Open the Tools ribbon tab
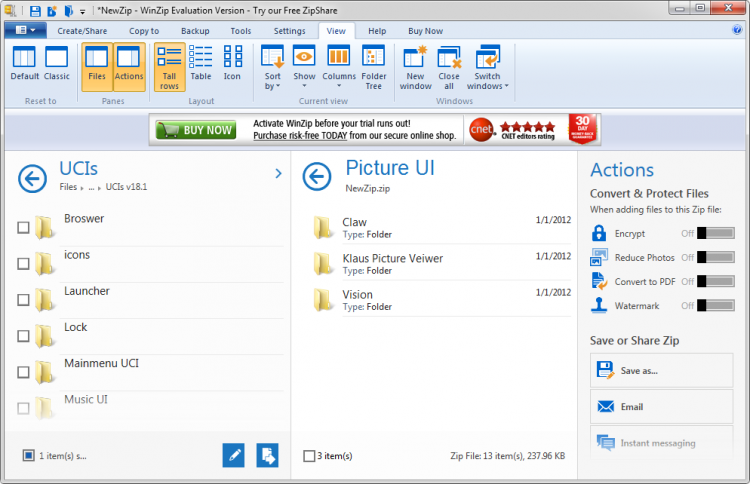Viewport: 750px width, 484px height. (241, 31)
